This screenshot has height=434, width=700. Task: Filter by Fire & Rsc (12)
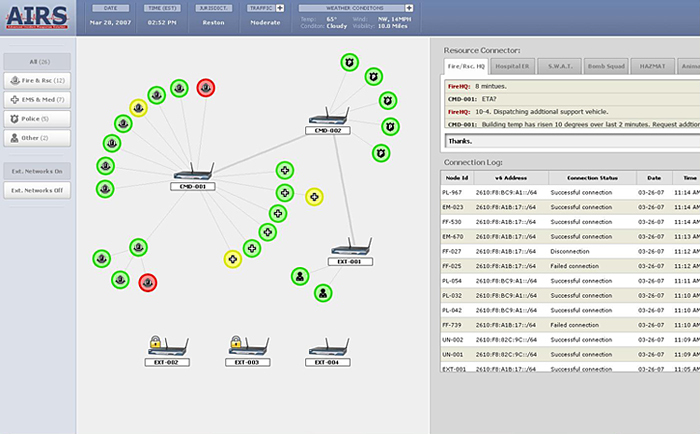click(37, 81)
